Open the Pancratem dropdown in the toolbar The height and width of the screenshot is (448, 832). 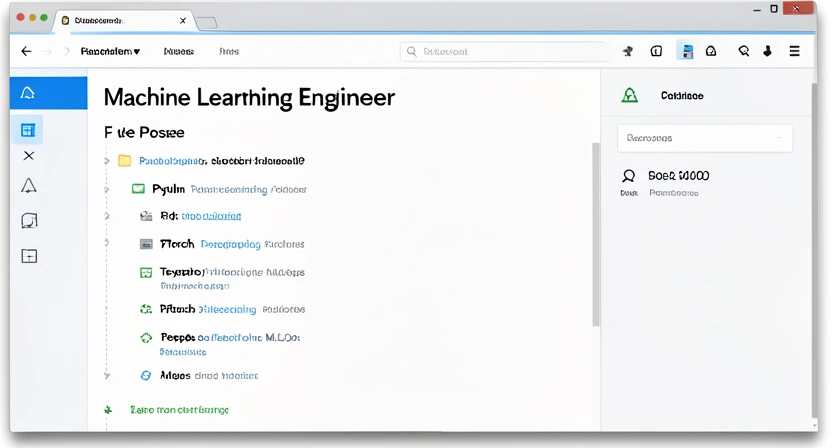point(110,51)
